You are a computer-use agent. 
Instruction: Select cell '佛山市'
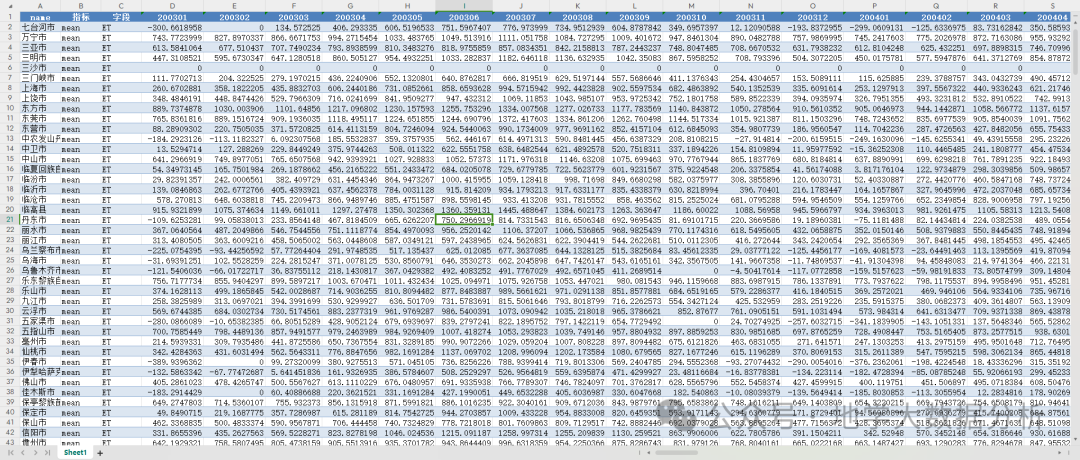tap(39, 379)
